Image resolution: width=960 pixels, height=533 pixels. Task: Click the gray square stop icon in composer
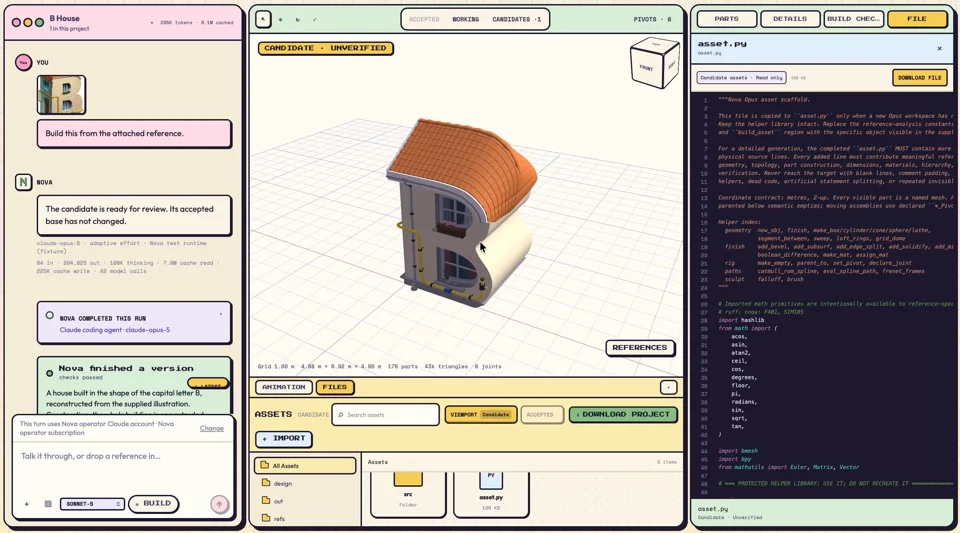click(x=48, y=504)
